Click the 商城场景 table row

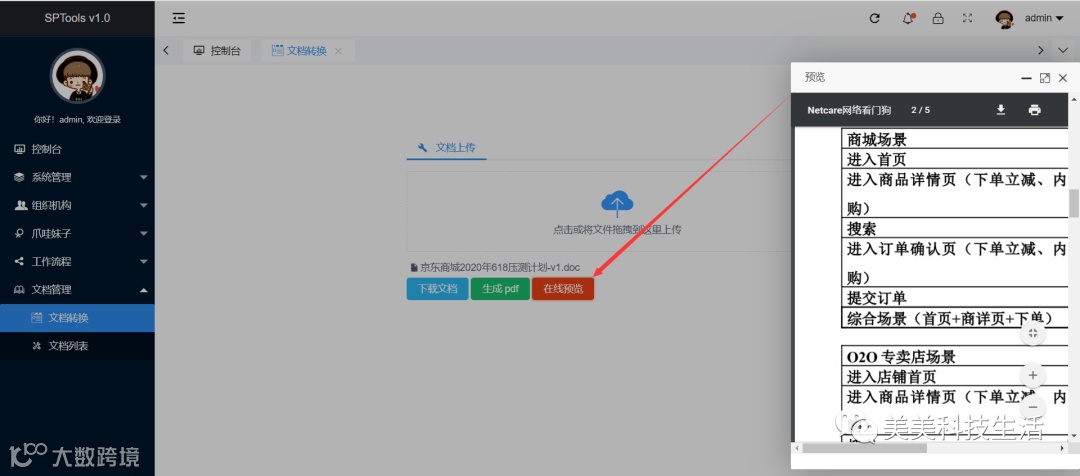tap(955, 139)
